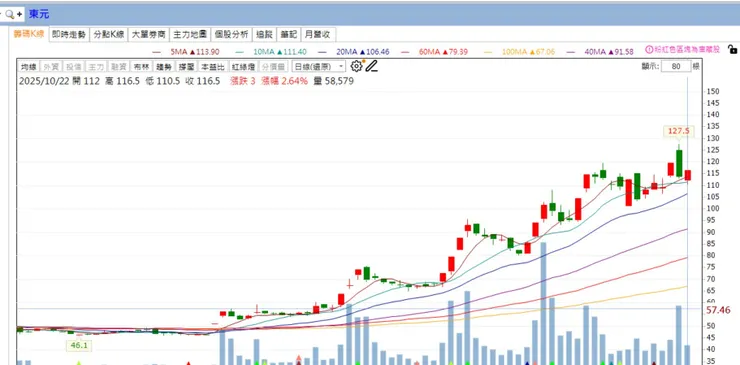Click the 127.5 high price label
Screen dimensions: 740x365
coord(679,131)
